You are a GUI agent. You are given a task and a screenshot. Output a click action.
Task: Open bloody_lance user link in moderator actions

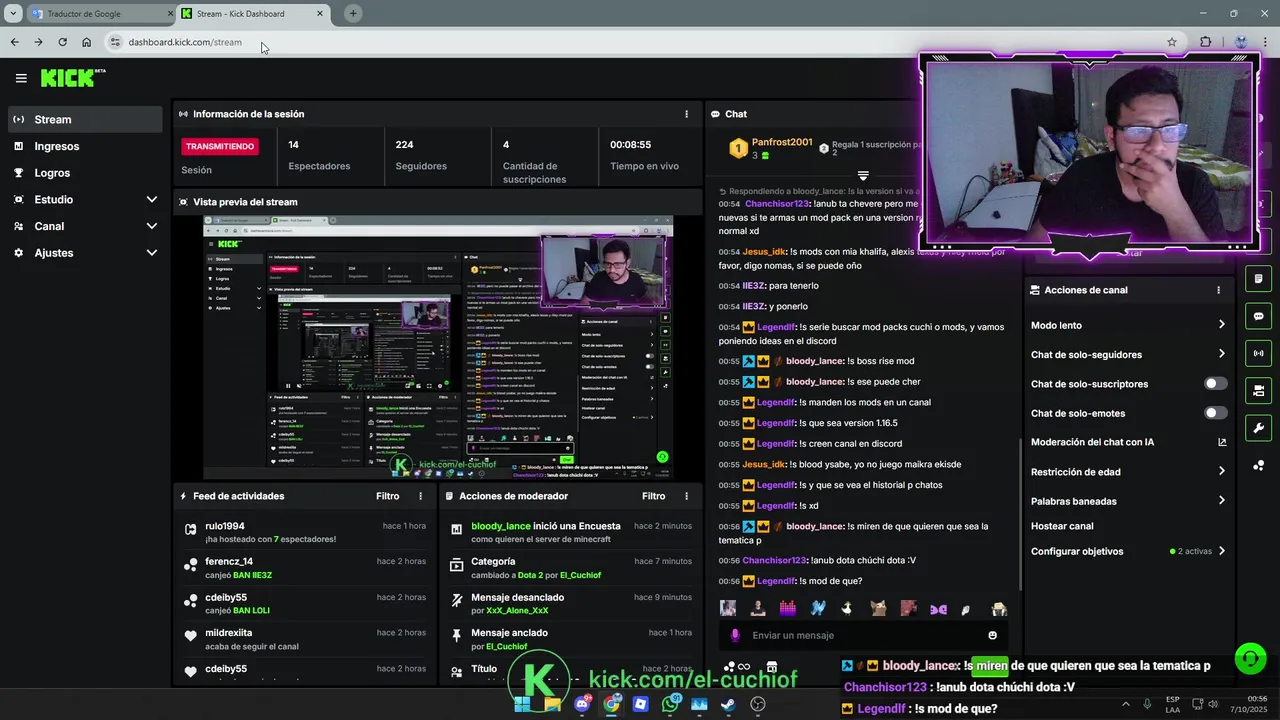(x=501, y=526)
